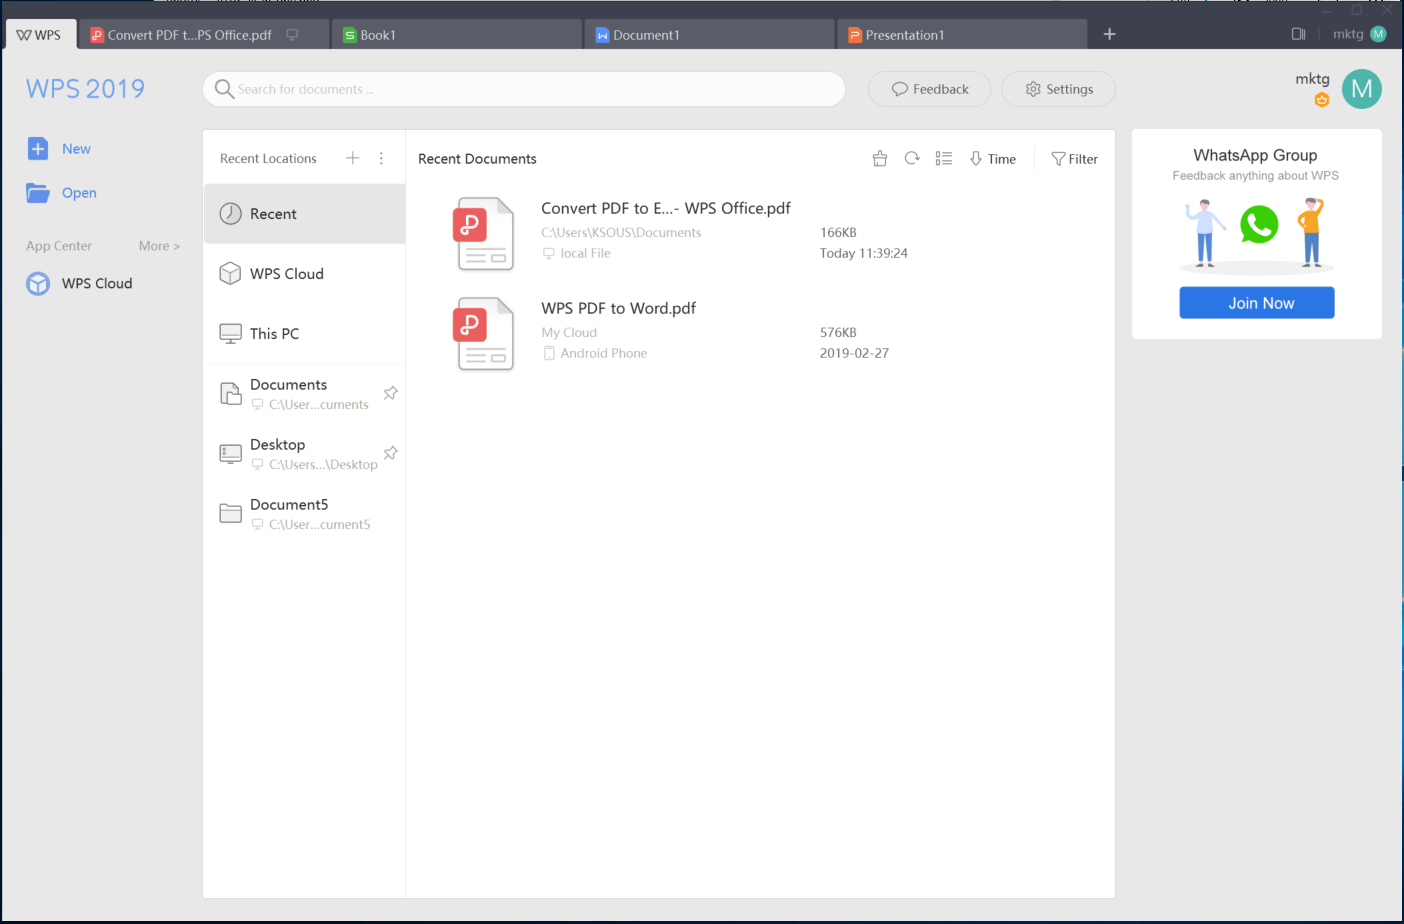Refresh the Recent Documents list
Screen dimensions: 1404x924
(911, 158)
